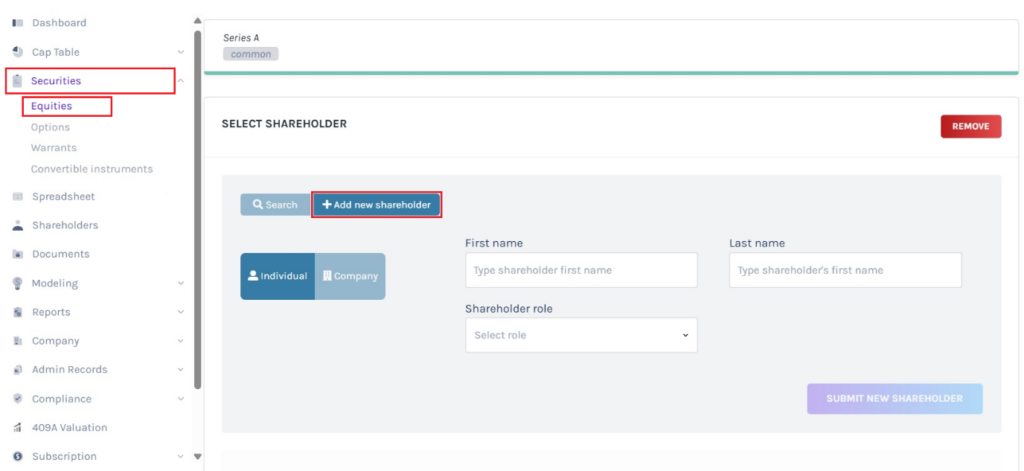Screen dimensions: 1024x471
Task: Select the Company shareholder type
Action: [350, 276]
